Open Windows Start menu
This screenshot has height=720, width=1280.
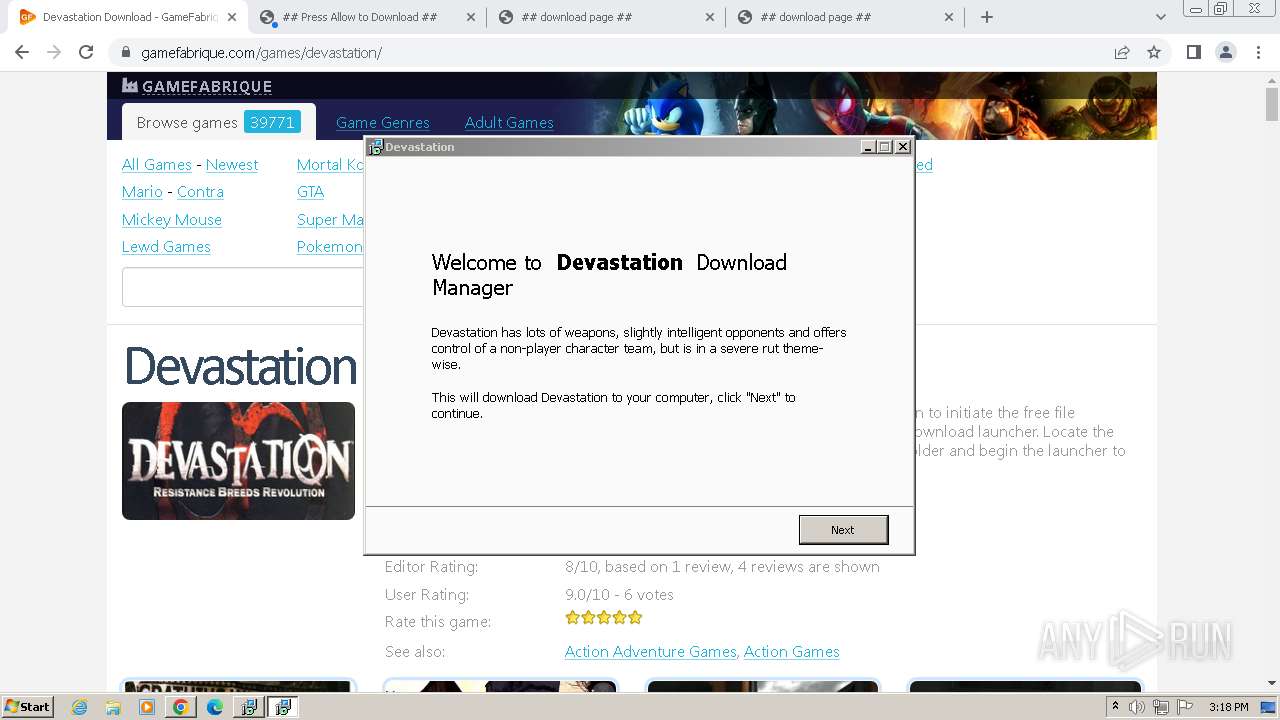[28, 706]
